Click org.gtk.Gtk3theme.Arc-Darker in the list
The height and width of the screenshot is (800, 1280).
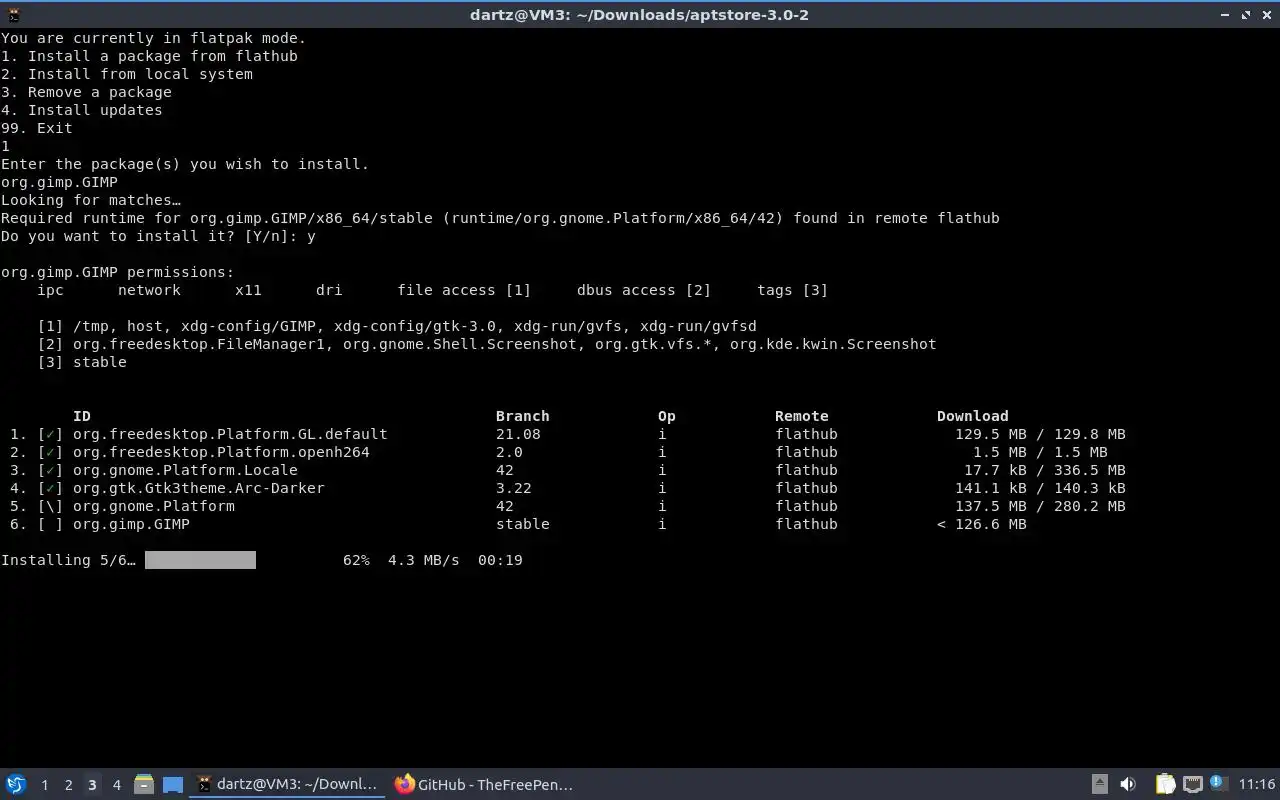pos(199,488)
